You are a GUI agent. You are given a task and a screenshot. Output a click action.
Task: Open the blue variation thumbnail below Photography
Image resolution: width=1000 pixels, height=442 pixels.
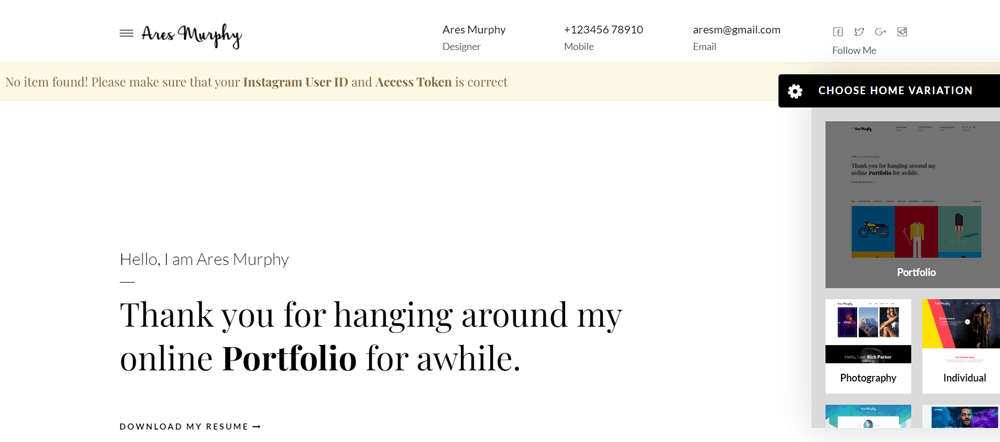coord(868,416)
